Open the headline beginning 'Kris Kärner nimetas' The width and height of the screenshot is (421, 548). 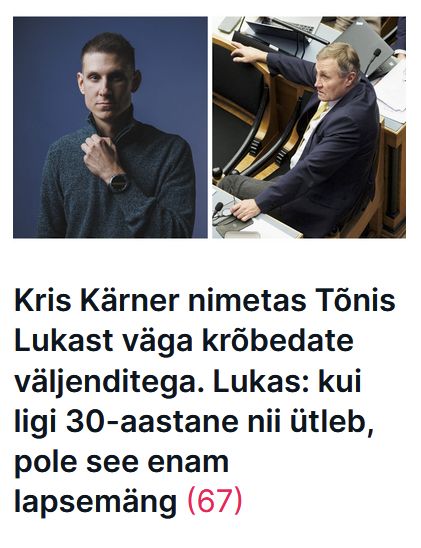click(x=204, y=401)
